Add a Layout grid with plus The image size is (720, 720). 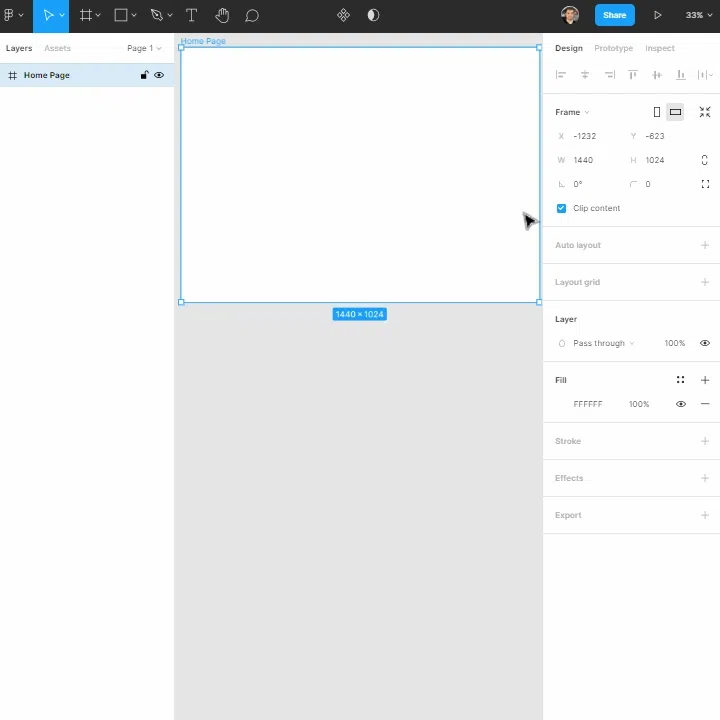705,282
